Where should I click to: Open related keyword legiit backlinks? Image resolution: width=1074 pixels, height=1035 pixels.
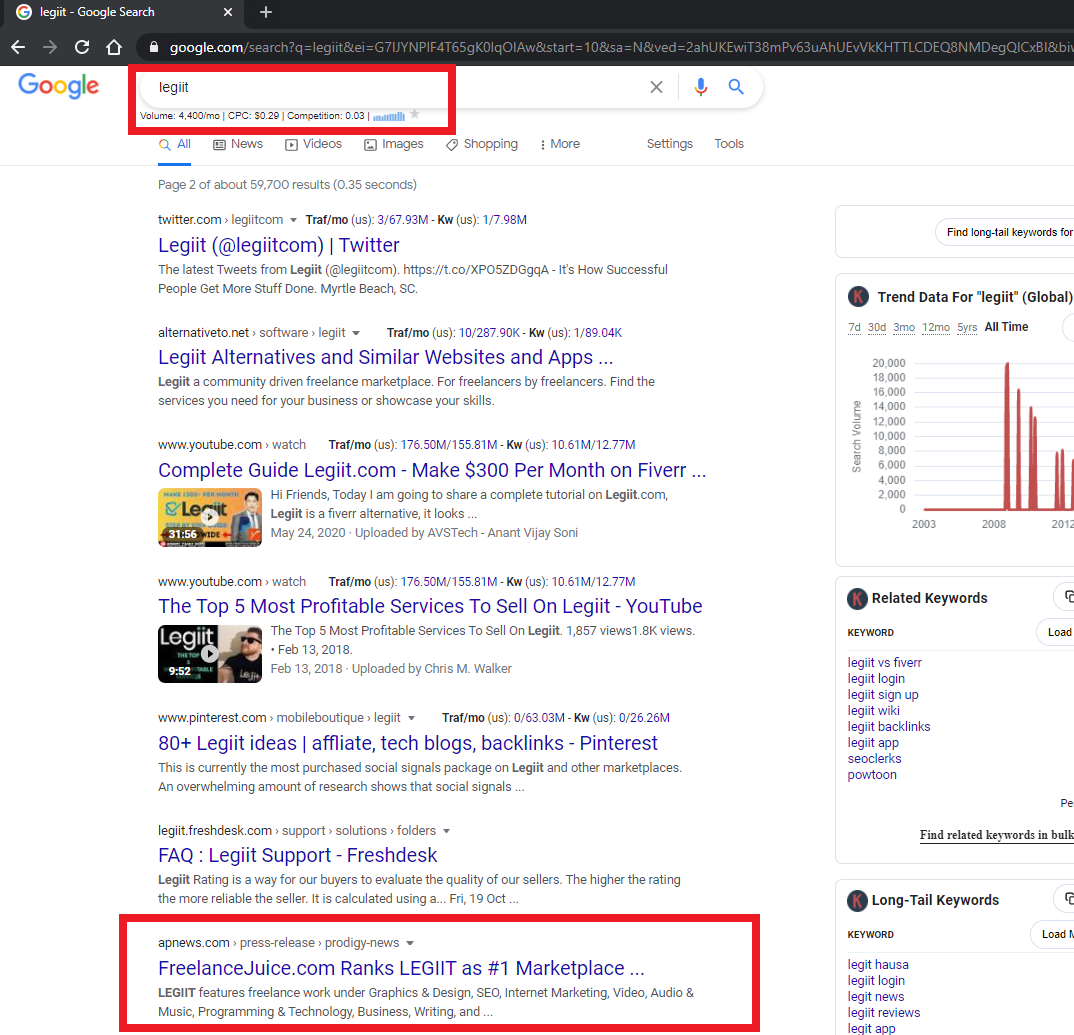pos(888,726)
